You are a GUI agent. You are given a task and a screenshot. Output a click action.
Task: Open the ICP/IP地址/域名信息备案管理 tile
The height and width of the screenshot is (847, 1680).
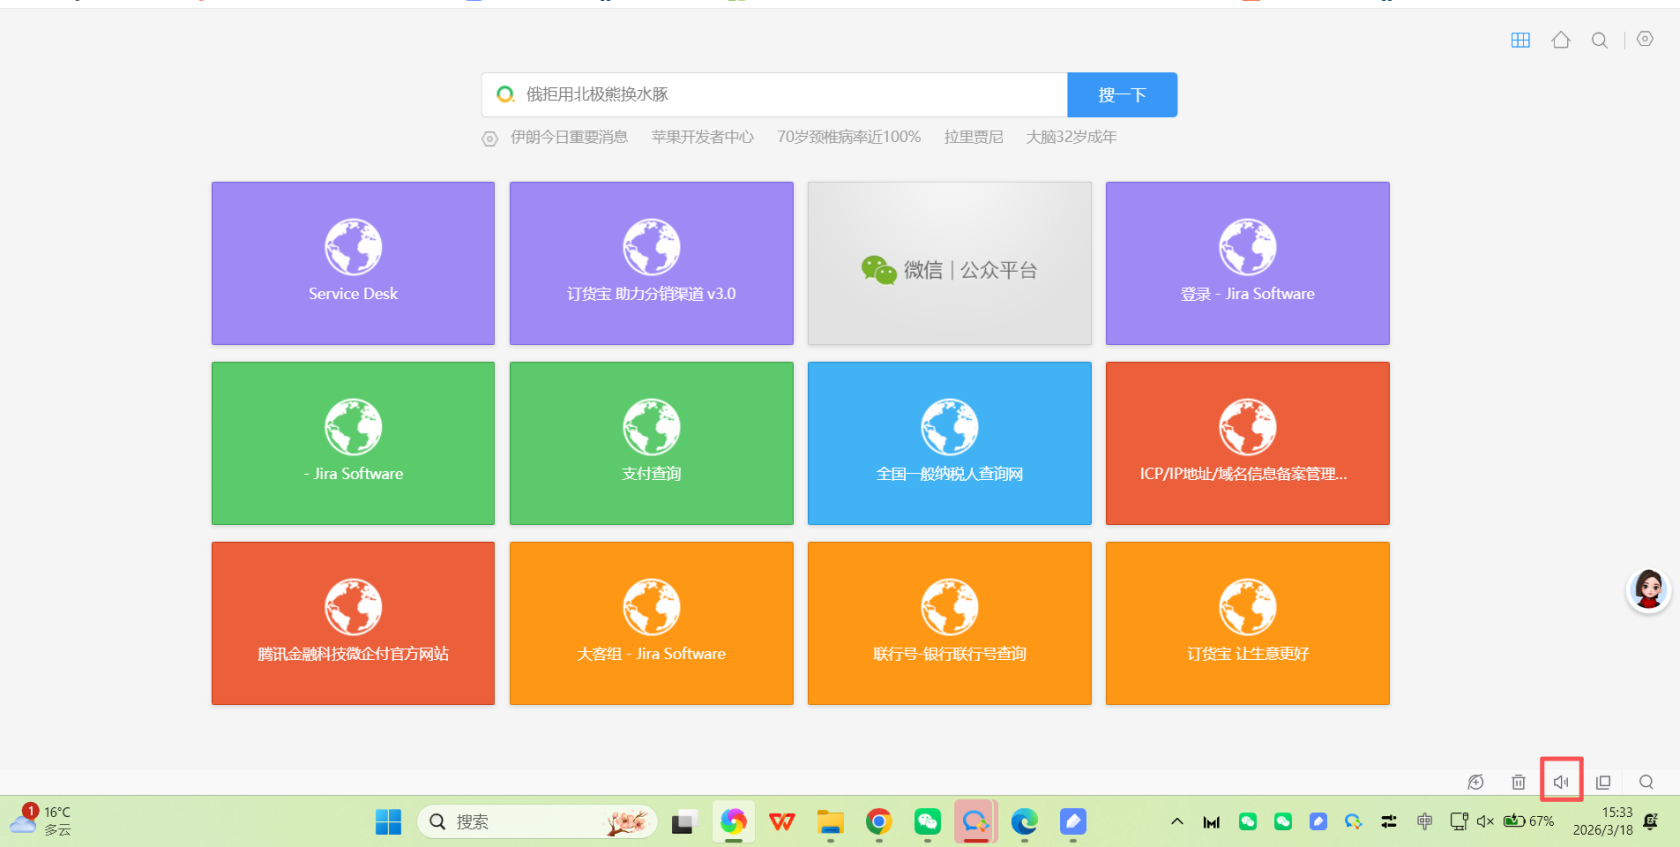coord(1247,443)
